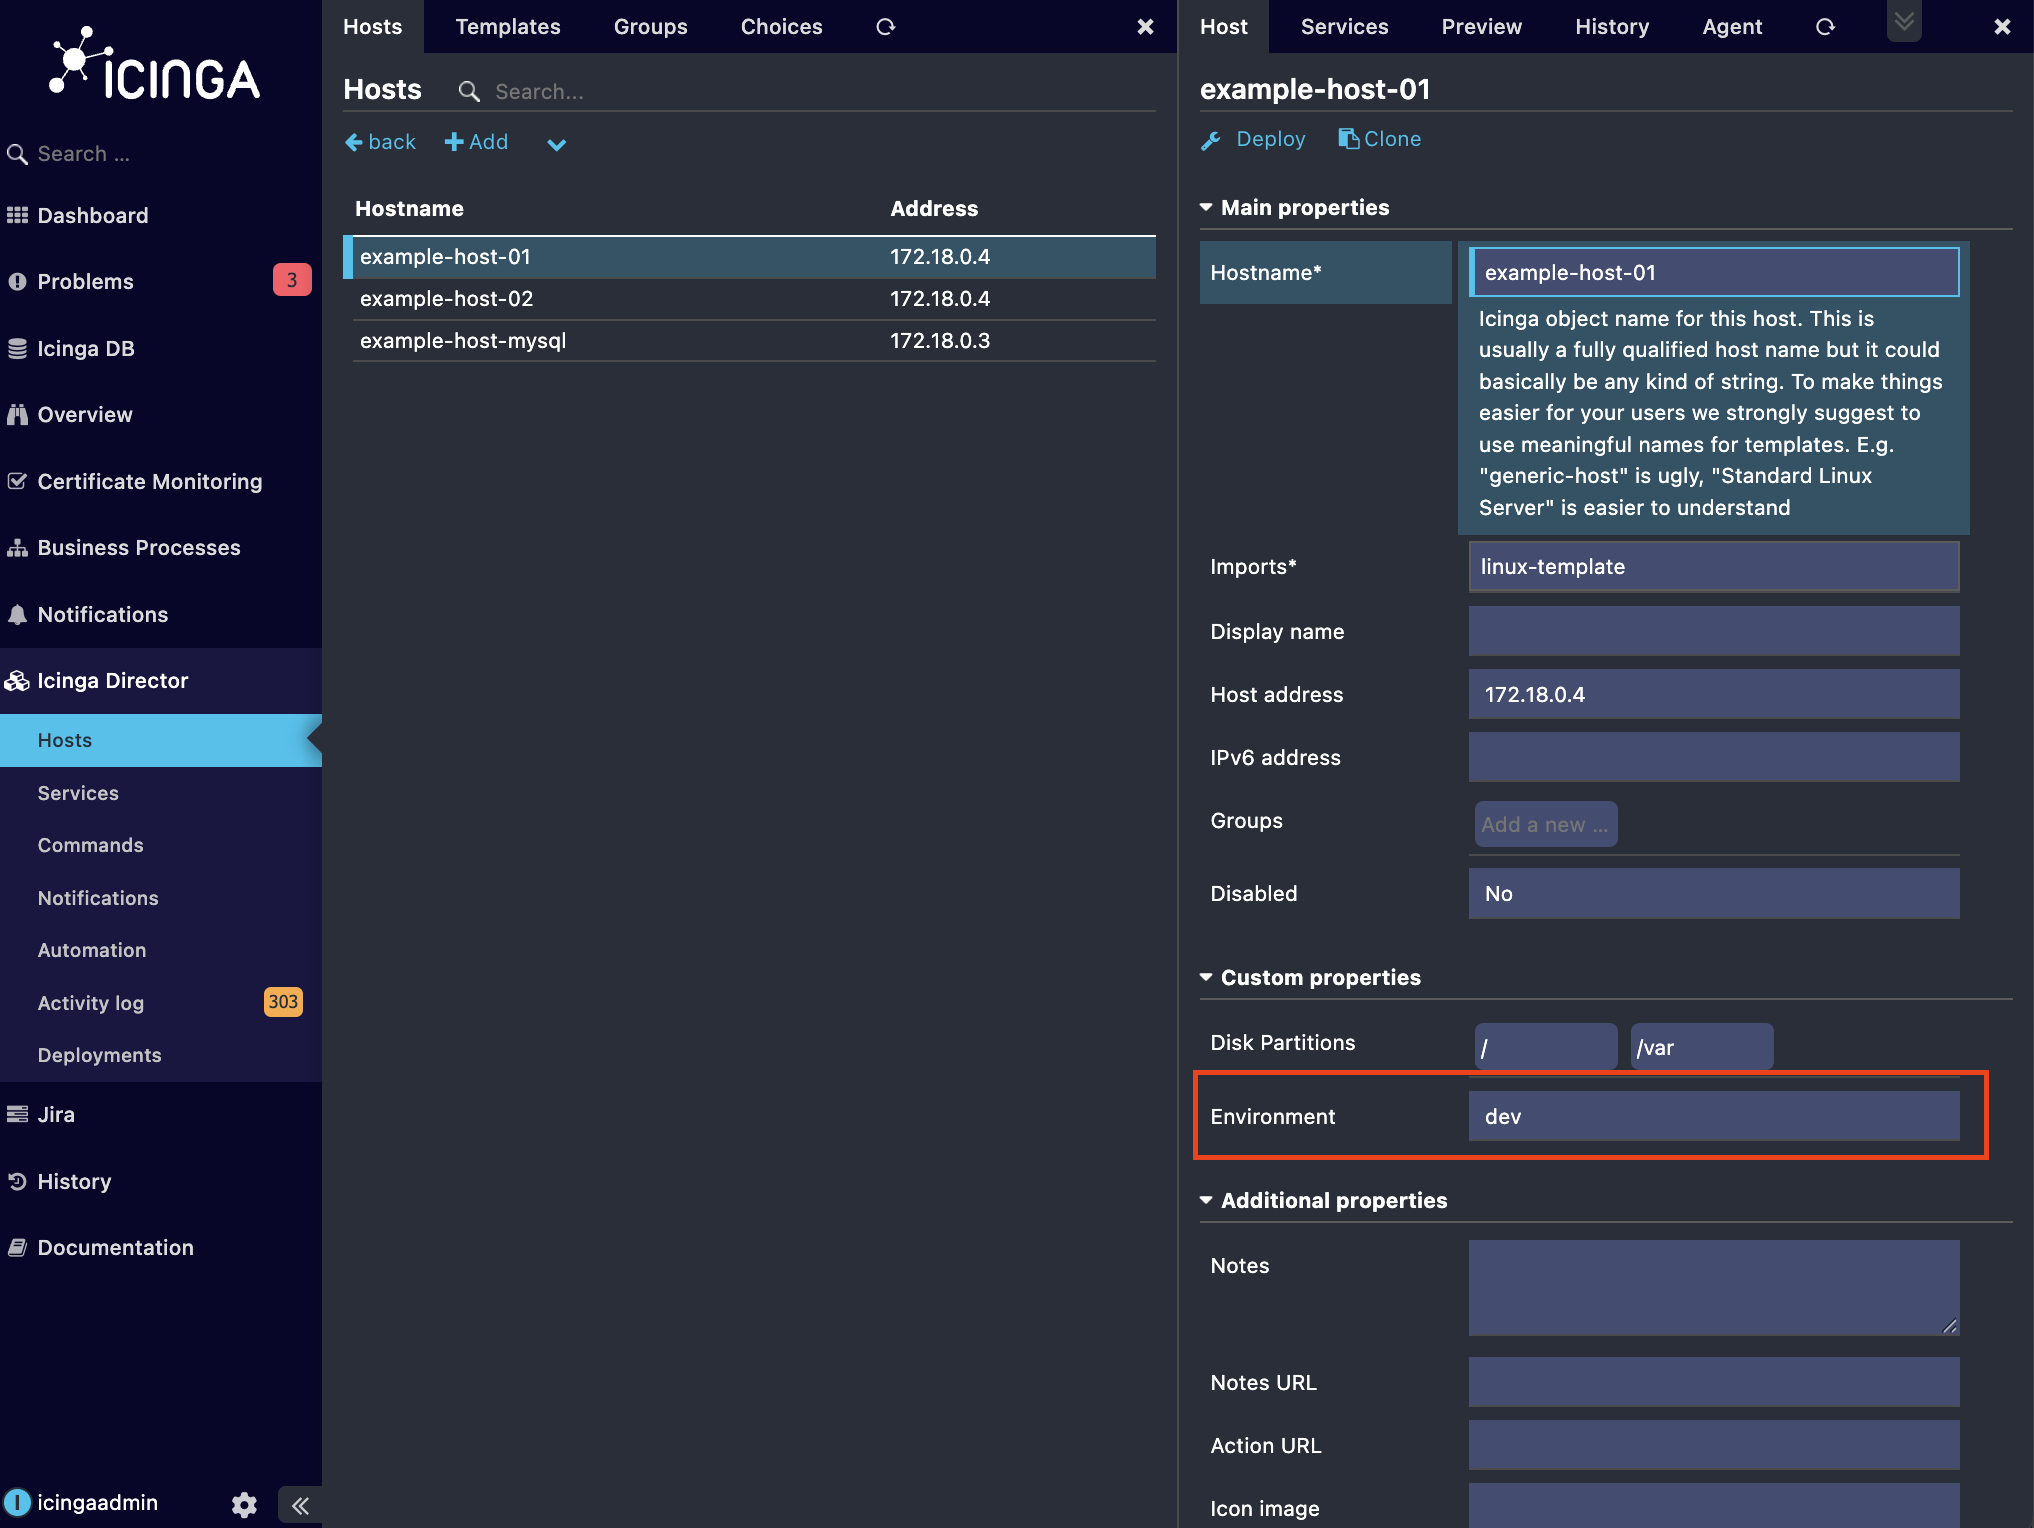The width and height of the screenshot is (2034, 1528).
Task: Click the Notes textarea
Action: [1713, 1288]
